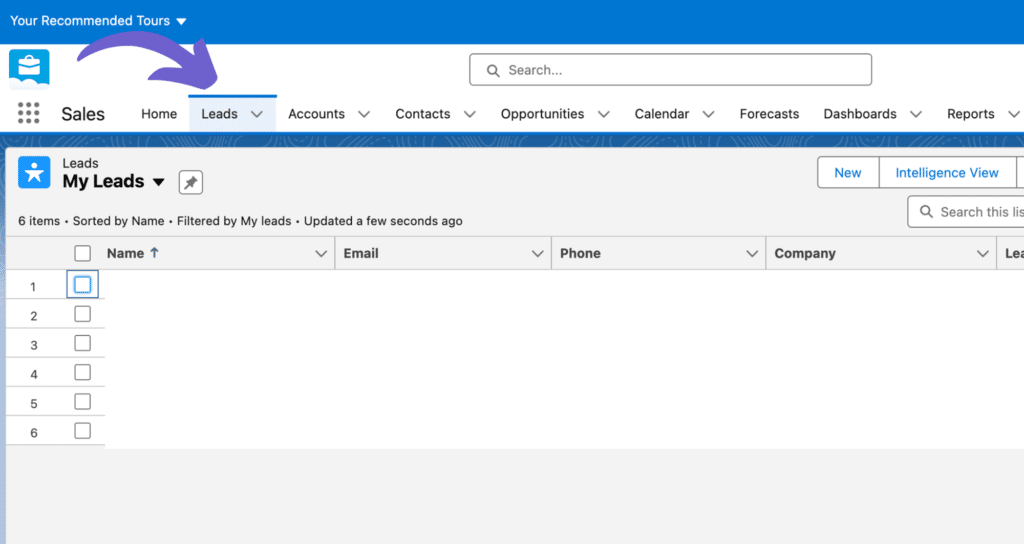Viewport: 1024px width, 544px height.
Task: Click the Name column sort arrow
Action: 154,253
